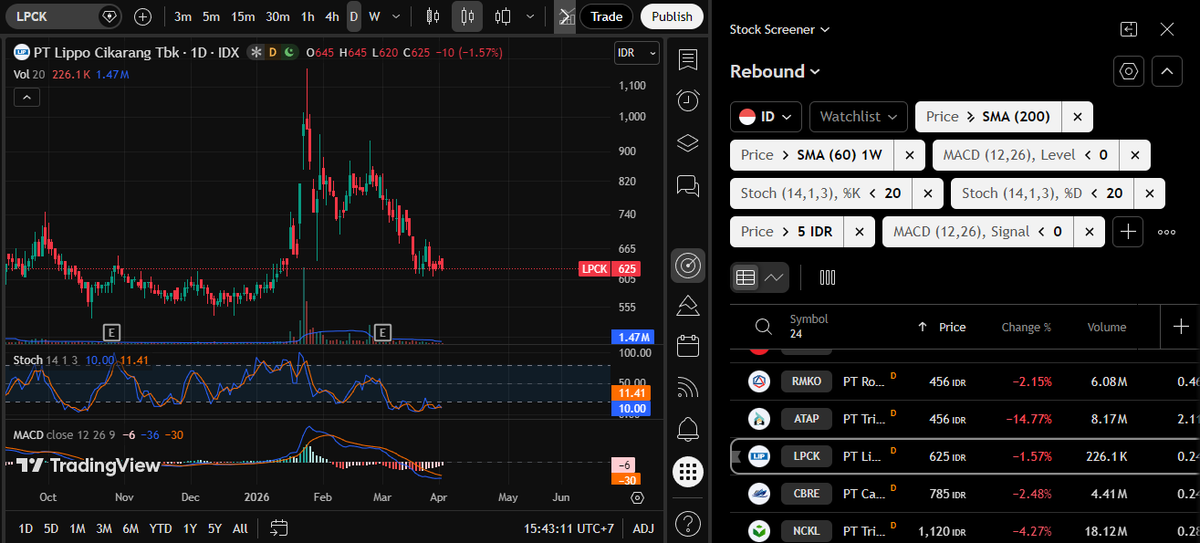Add a new screener filter with plus button
This screenshot has width=1200, height=543.
tap(1128, 231)
